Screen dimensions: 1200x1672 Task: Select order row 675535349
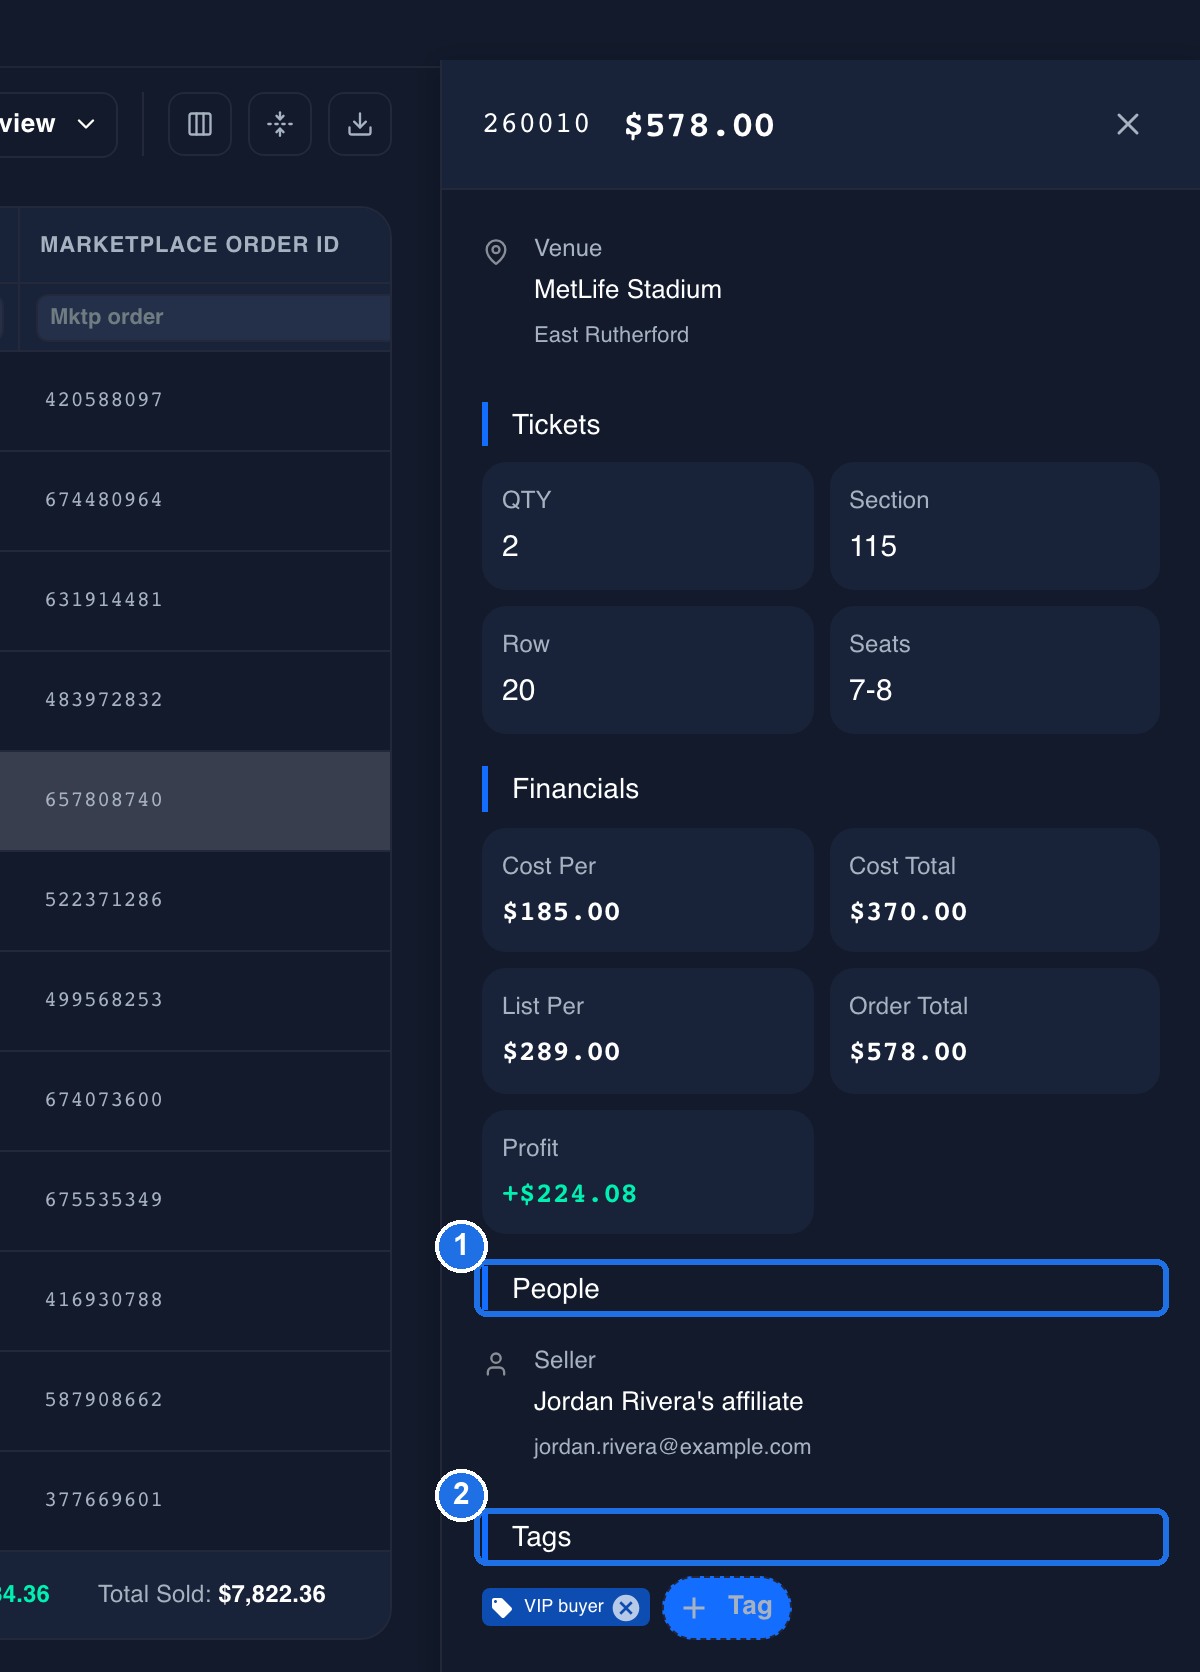(195, 1200)
